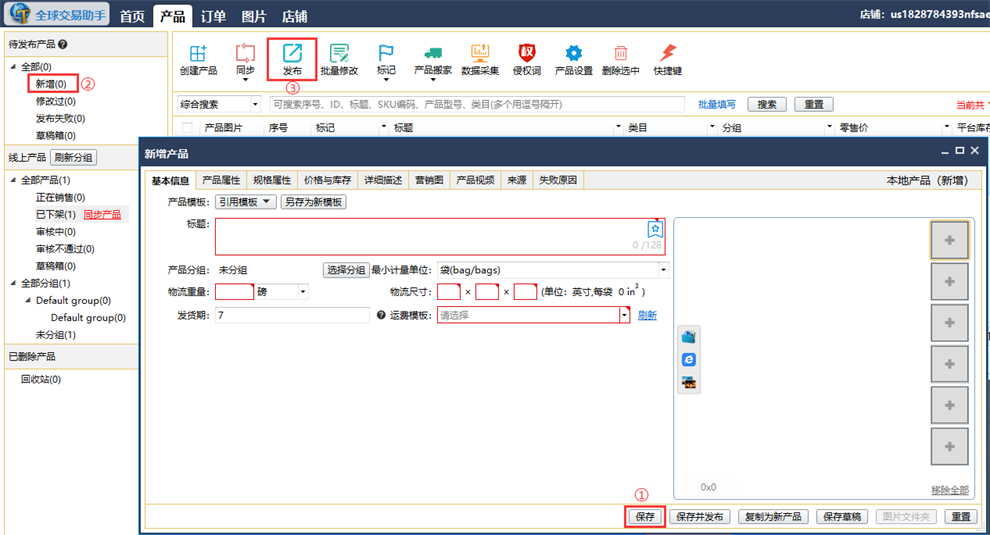Screen dimensions: 990x535
Task: Switch to the 详细描述 tab
Action: coord(383,180)
